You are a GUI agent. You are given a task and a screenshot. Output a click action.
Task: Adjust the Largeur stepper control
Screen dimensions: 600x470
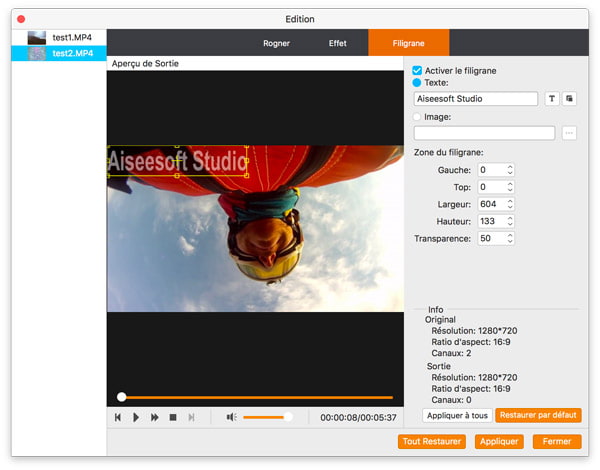pyautogui.click(x=510, y=204)
